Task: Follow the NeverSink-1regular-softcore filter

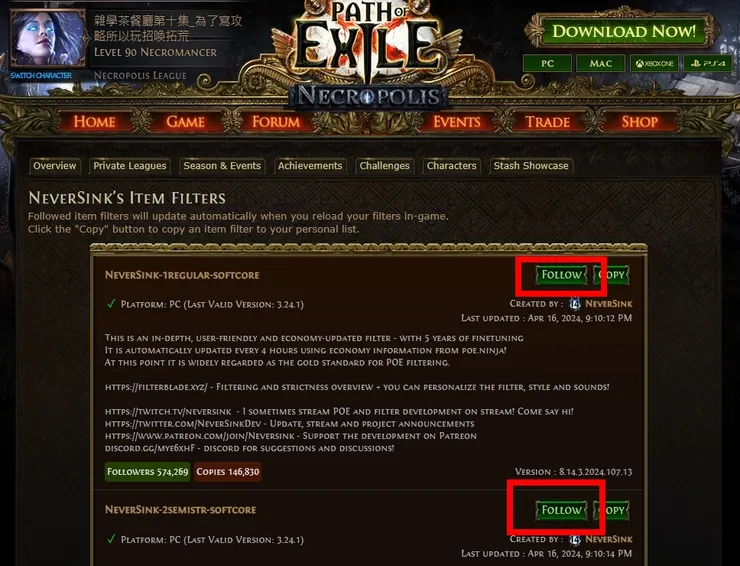Action: click(562, 275)
